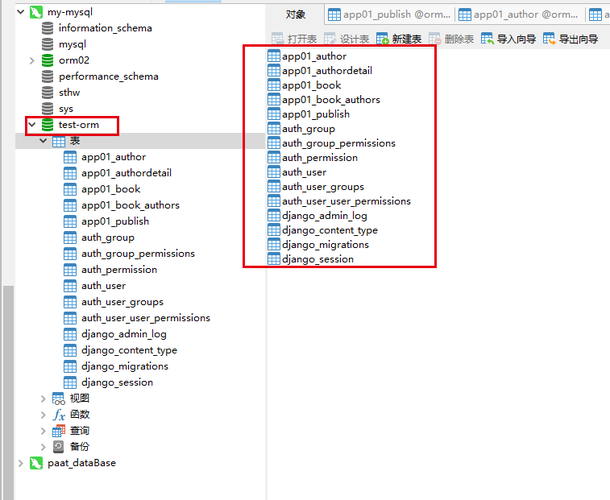This screenshot has width=610, height=500.
Task: Select django_migrations in the tree
Action: point(124,367)
